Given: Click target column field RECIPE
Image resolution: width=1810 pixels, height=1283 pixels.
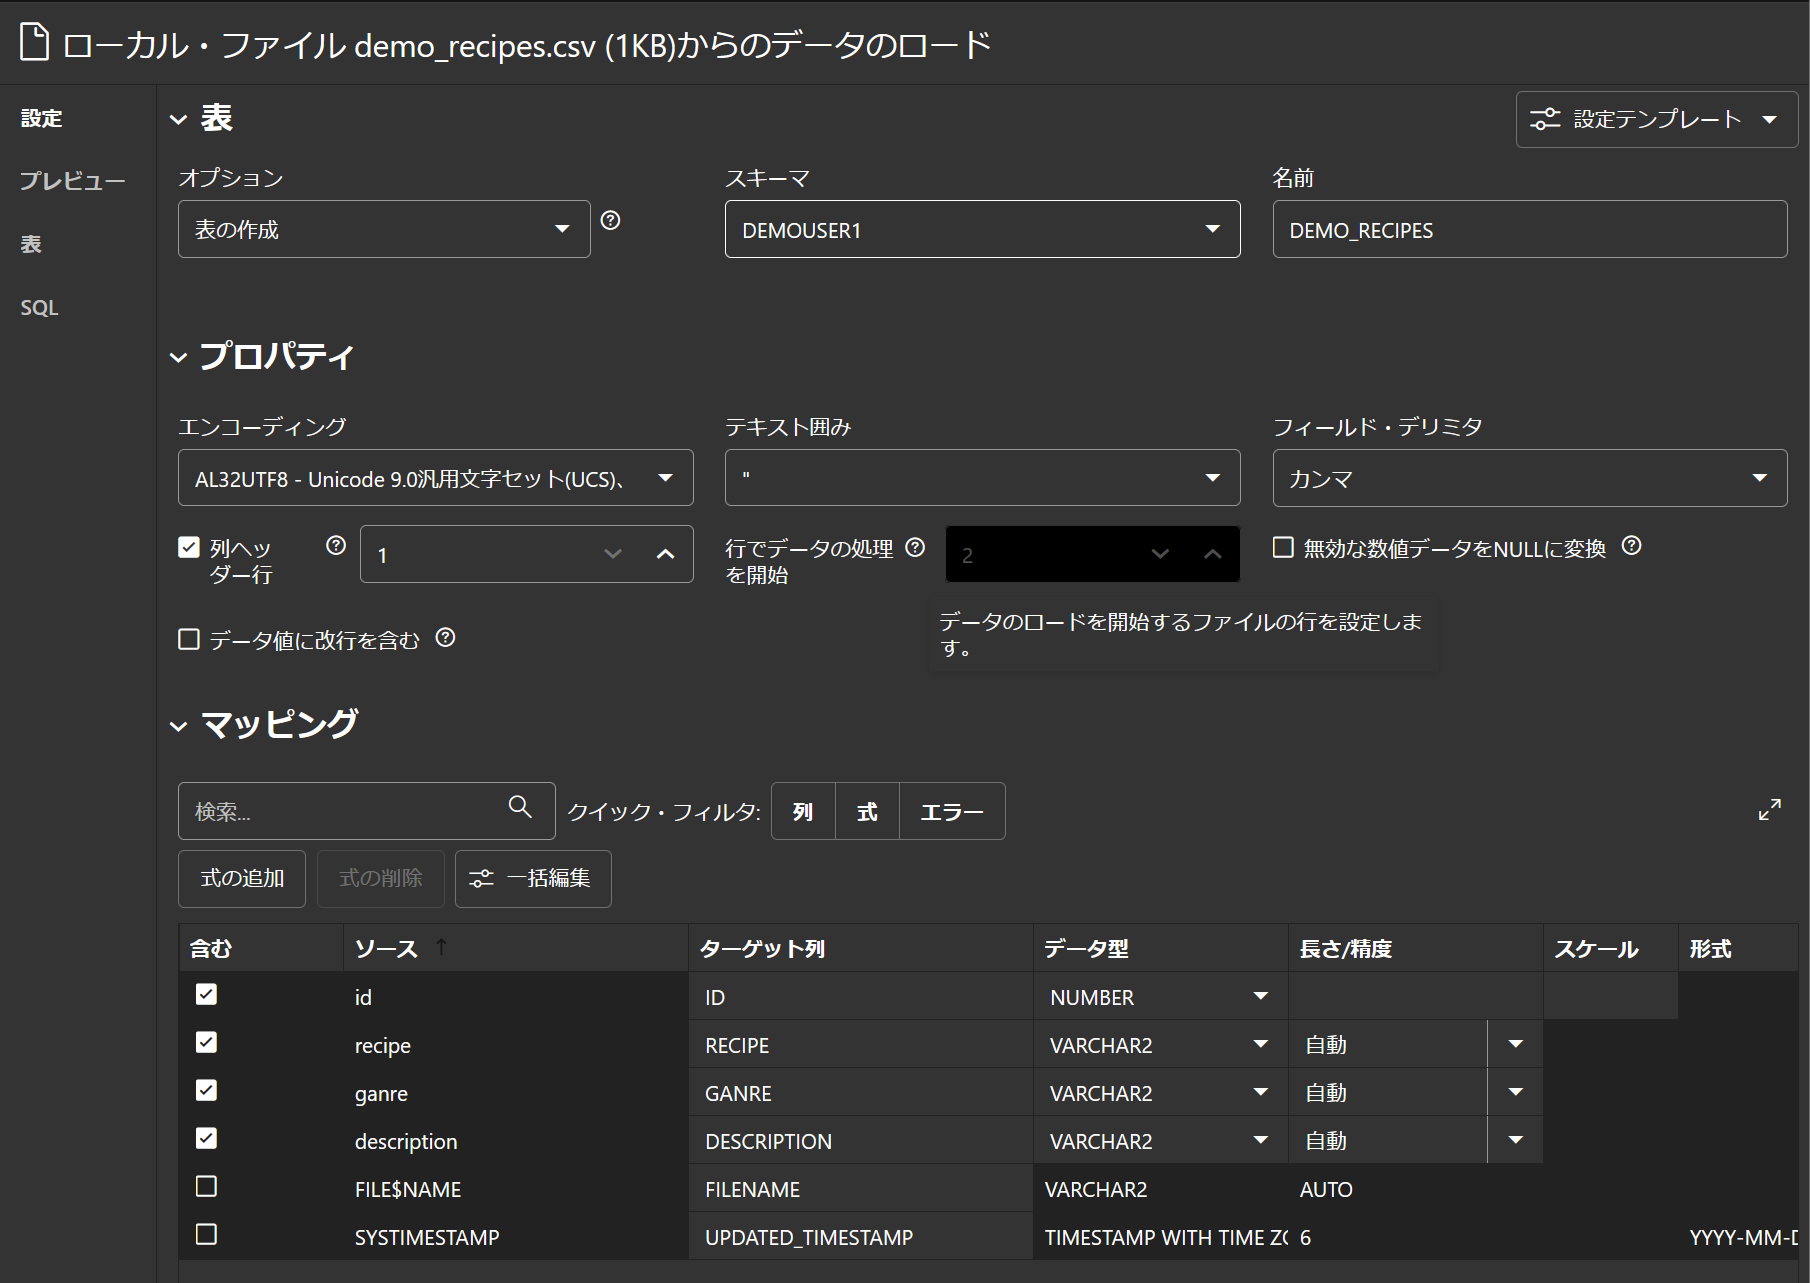Looking at the screenshot, I should point(861,1044).
